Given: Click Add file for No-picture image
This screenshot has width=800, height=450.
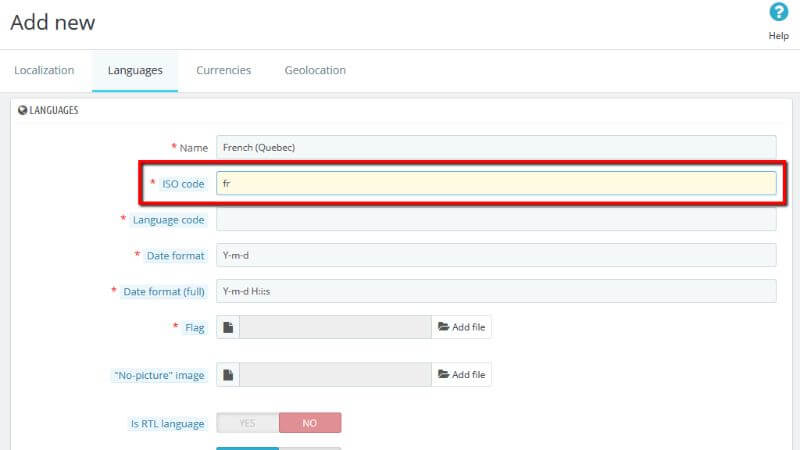Looking at the screenshot, I should [x=461, y=375].
